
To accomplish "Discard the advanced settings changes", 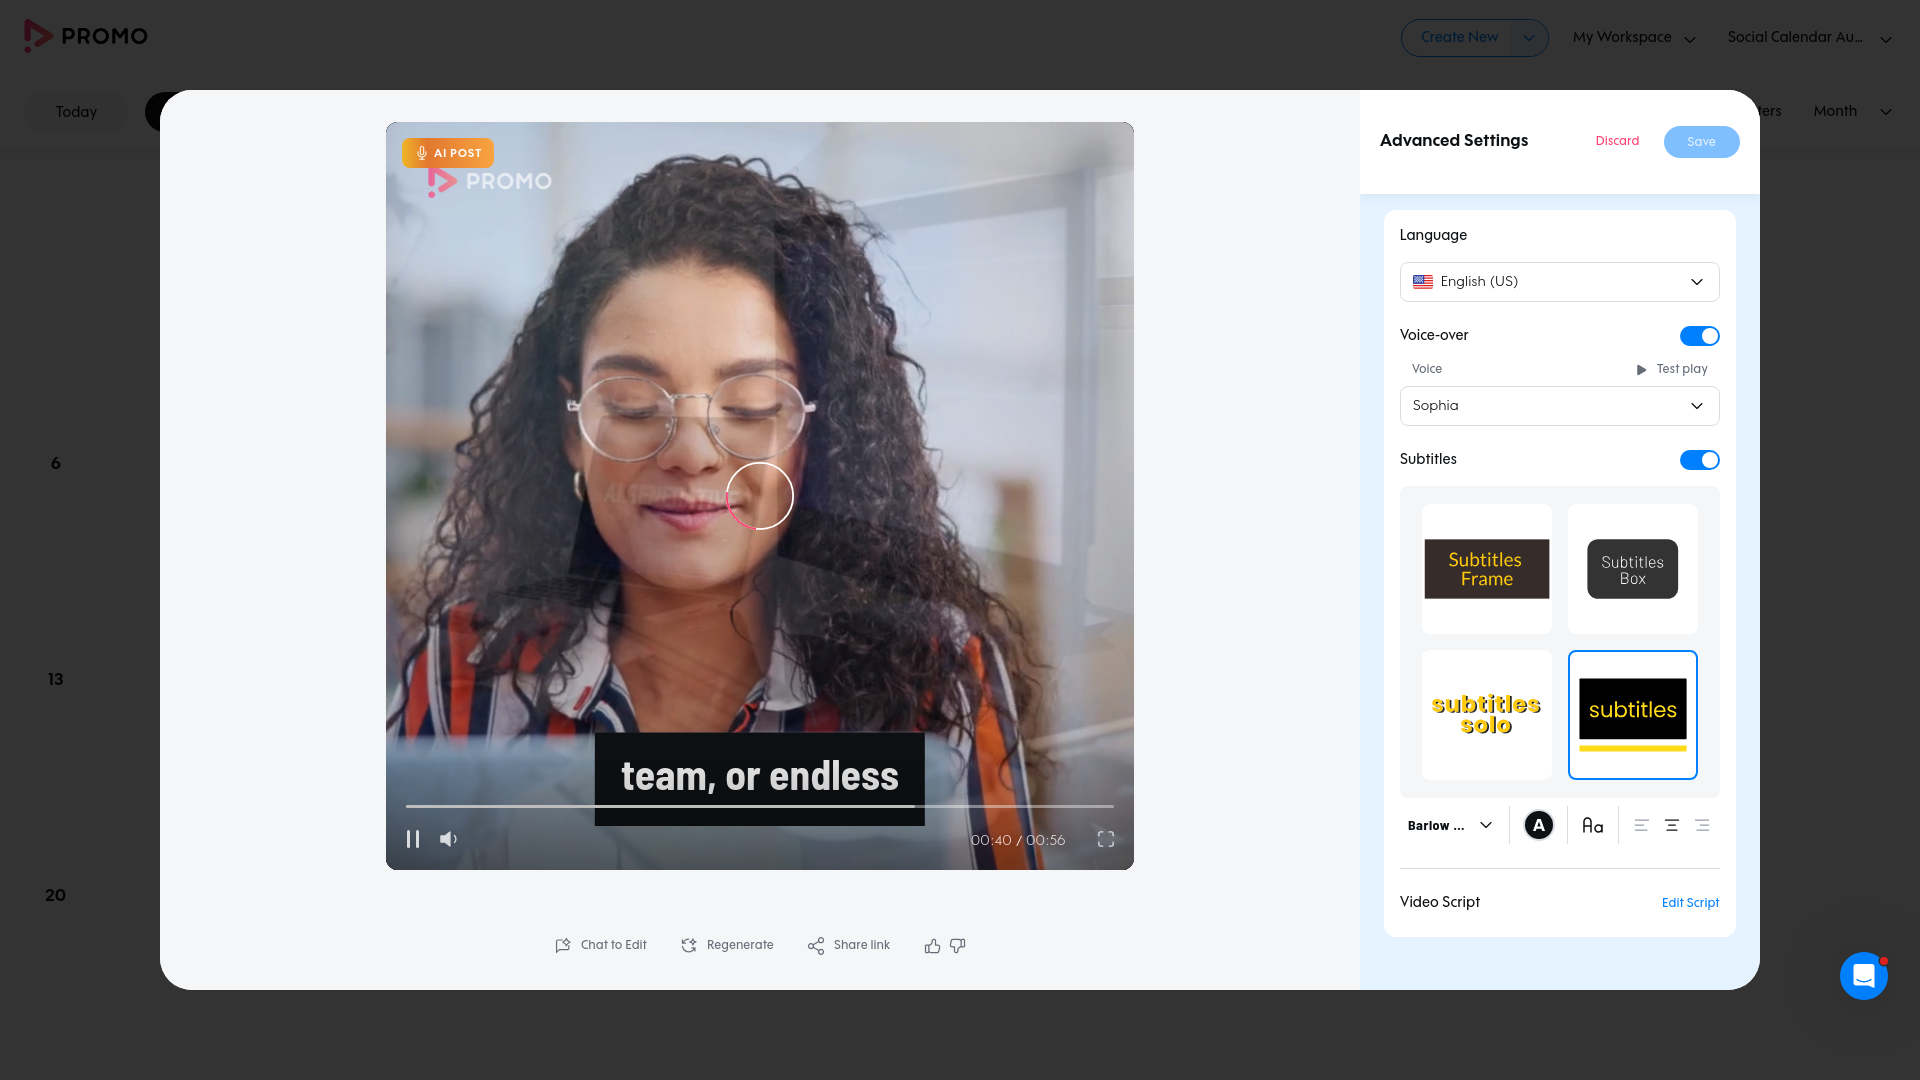I will 1617,141.
